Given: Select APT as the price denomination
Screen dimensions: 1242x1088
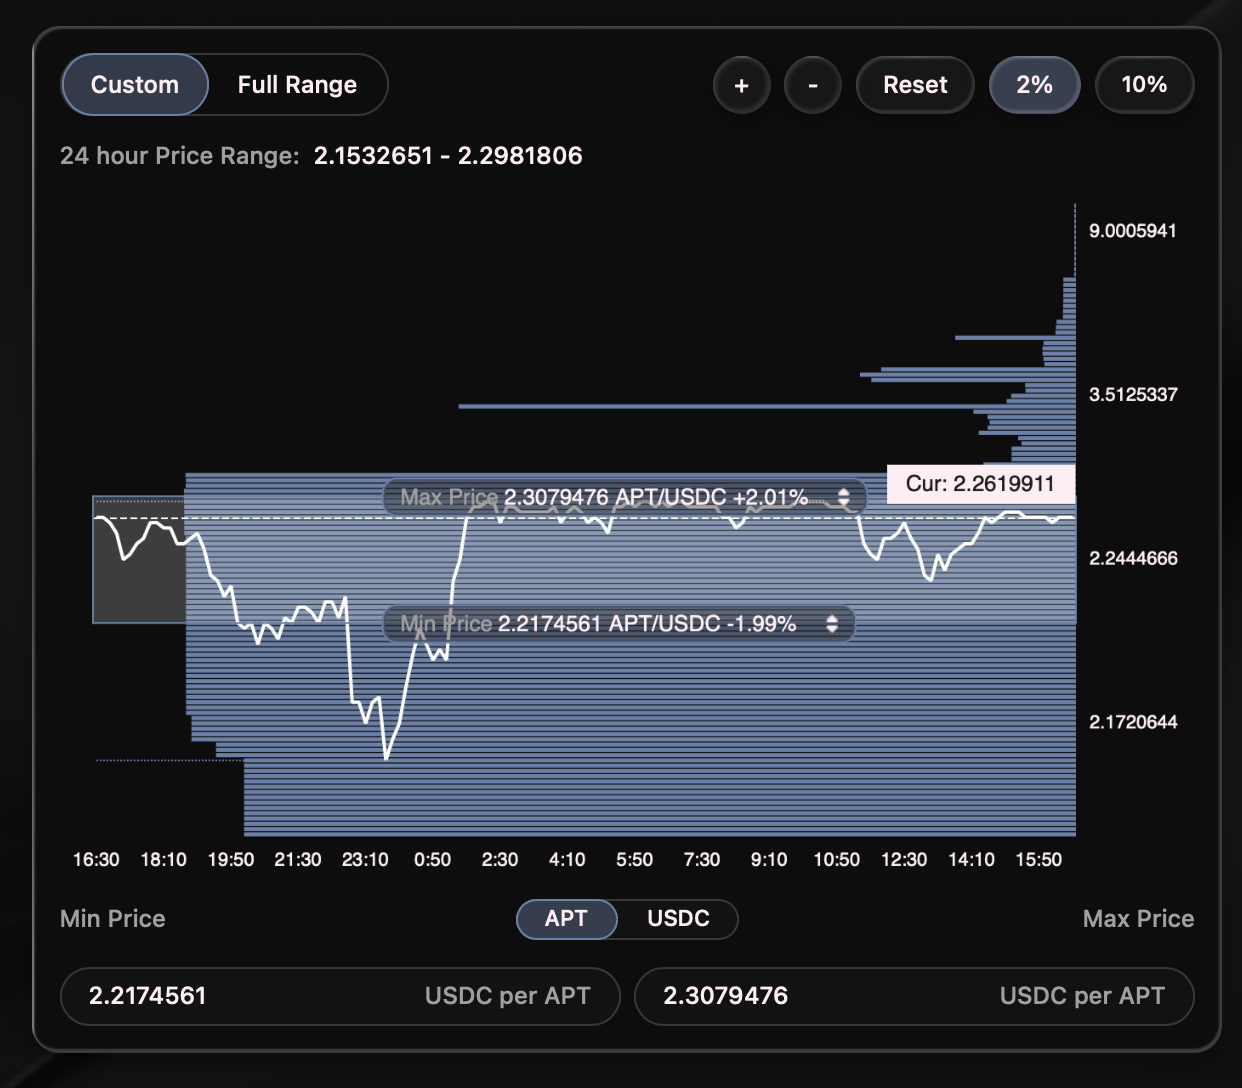Looking at the screenshot, I should [x=566, y=919].
